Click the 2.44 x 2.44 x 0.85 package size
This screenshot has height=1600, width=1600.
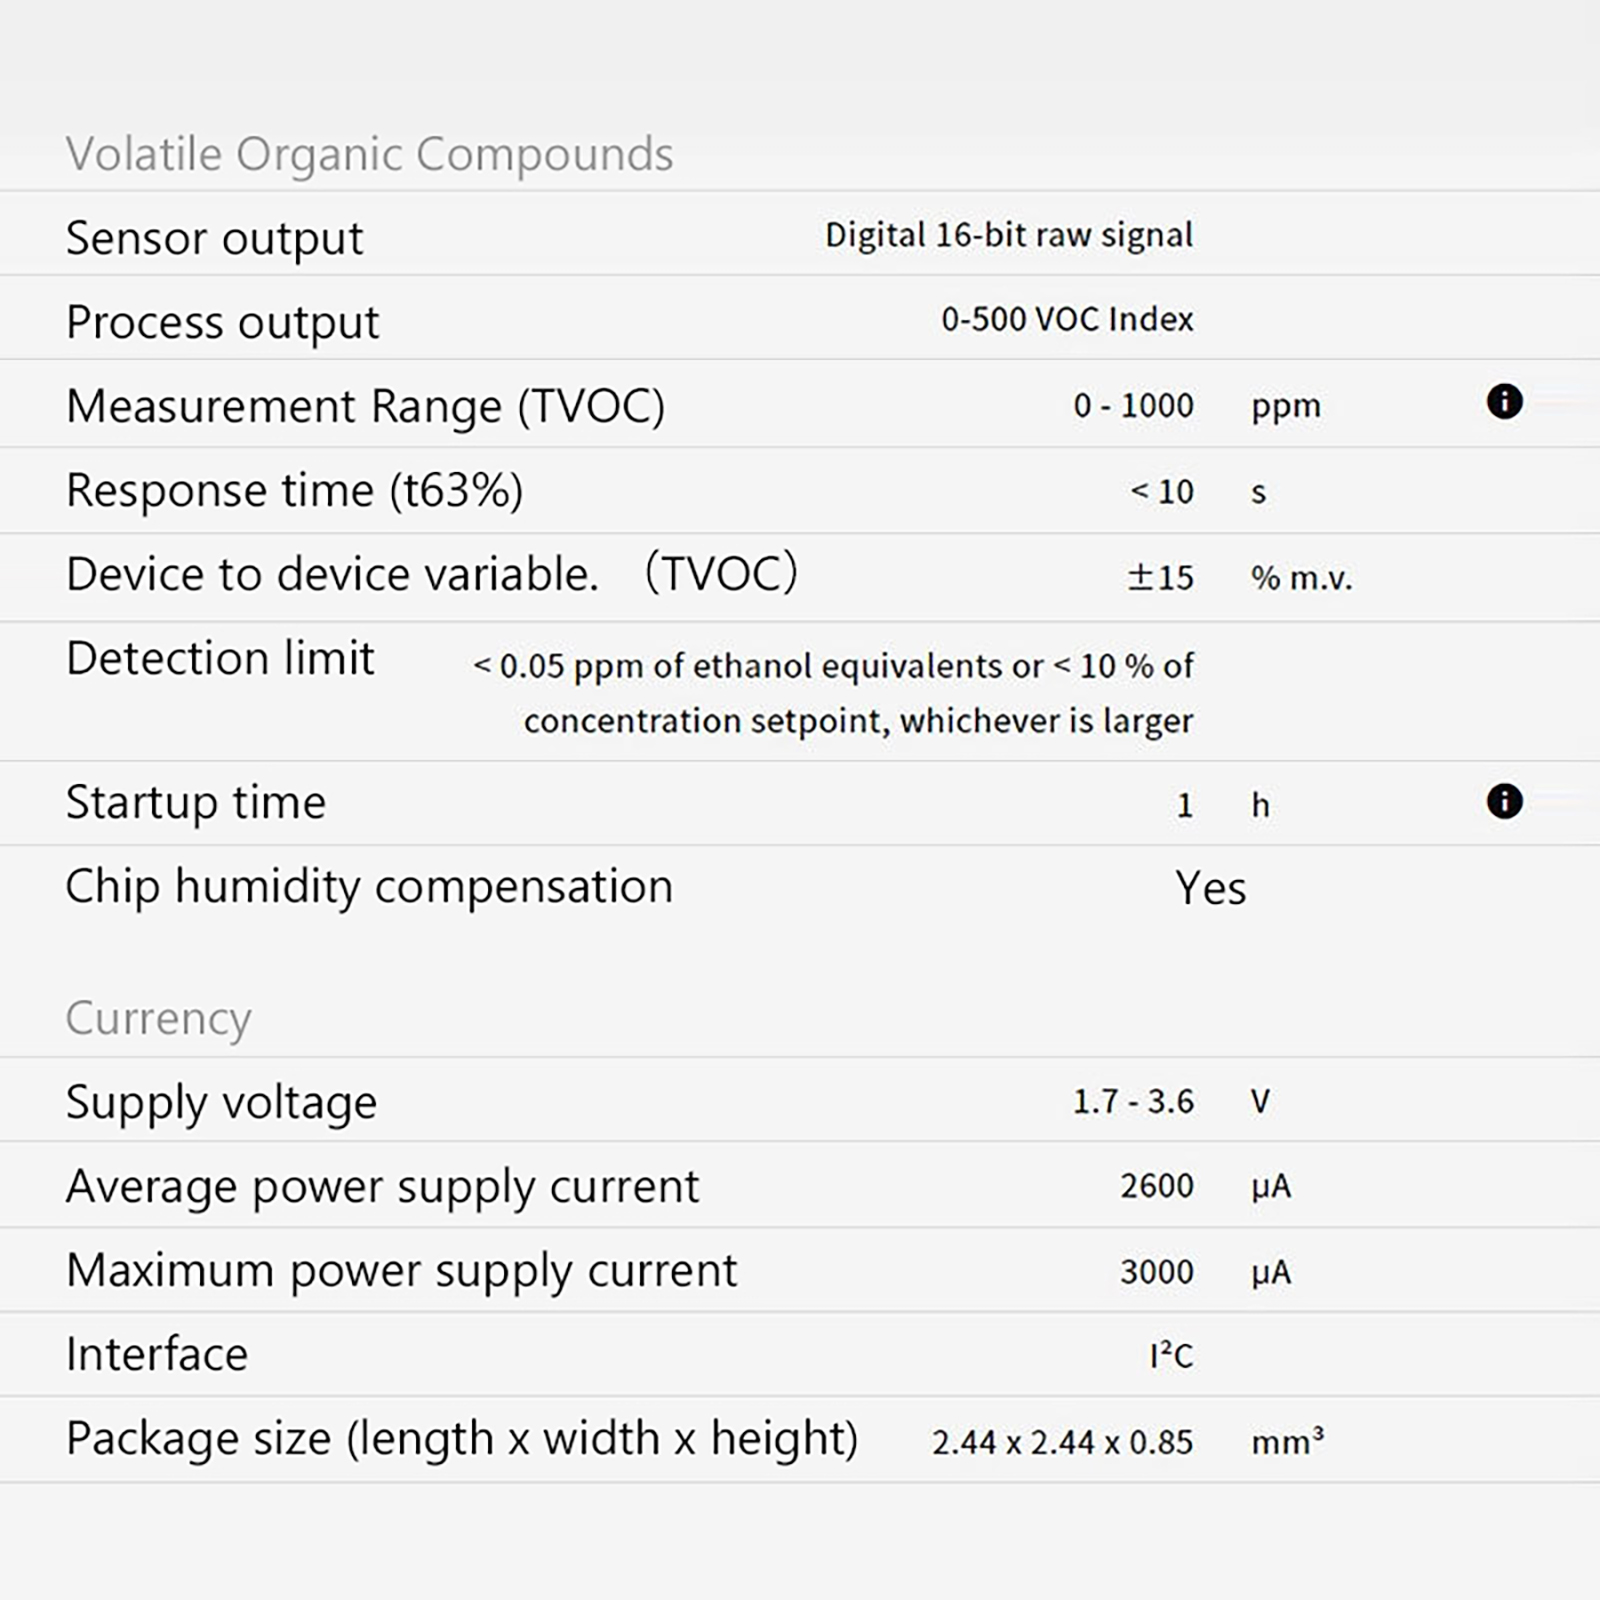coord(1062,1442)
